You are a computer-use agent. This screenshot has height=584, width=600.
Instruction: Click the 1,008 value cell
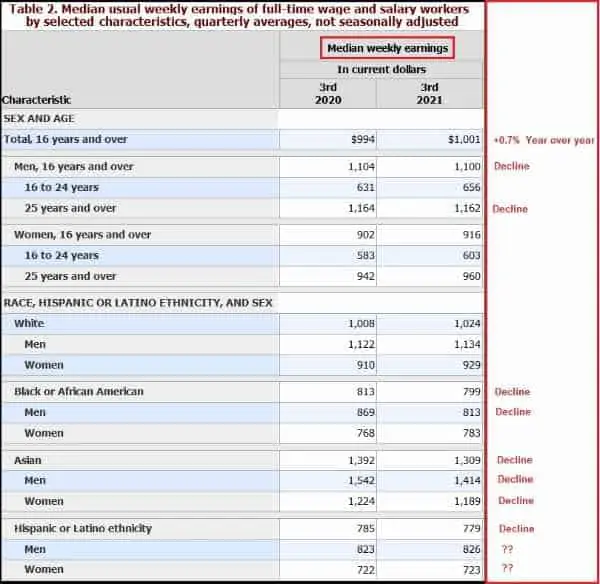coord(328,324)
